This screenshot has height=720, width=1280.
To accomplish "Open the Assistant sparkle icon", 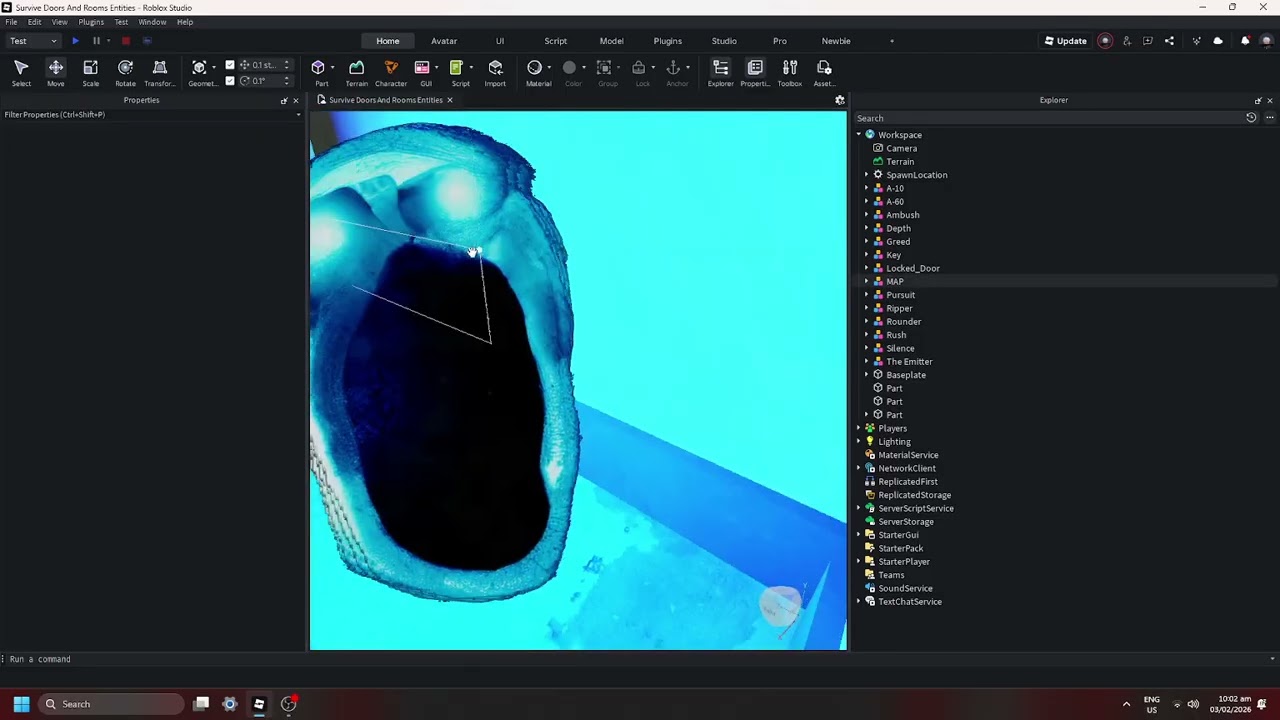I will point(1197,41).
